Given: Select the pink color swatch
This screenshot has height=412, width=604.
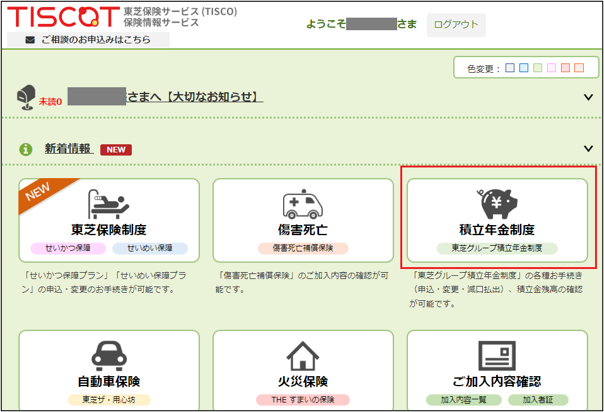Looking at the screenshot, I should tap(551, 68).
